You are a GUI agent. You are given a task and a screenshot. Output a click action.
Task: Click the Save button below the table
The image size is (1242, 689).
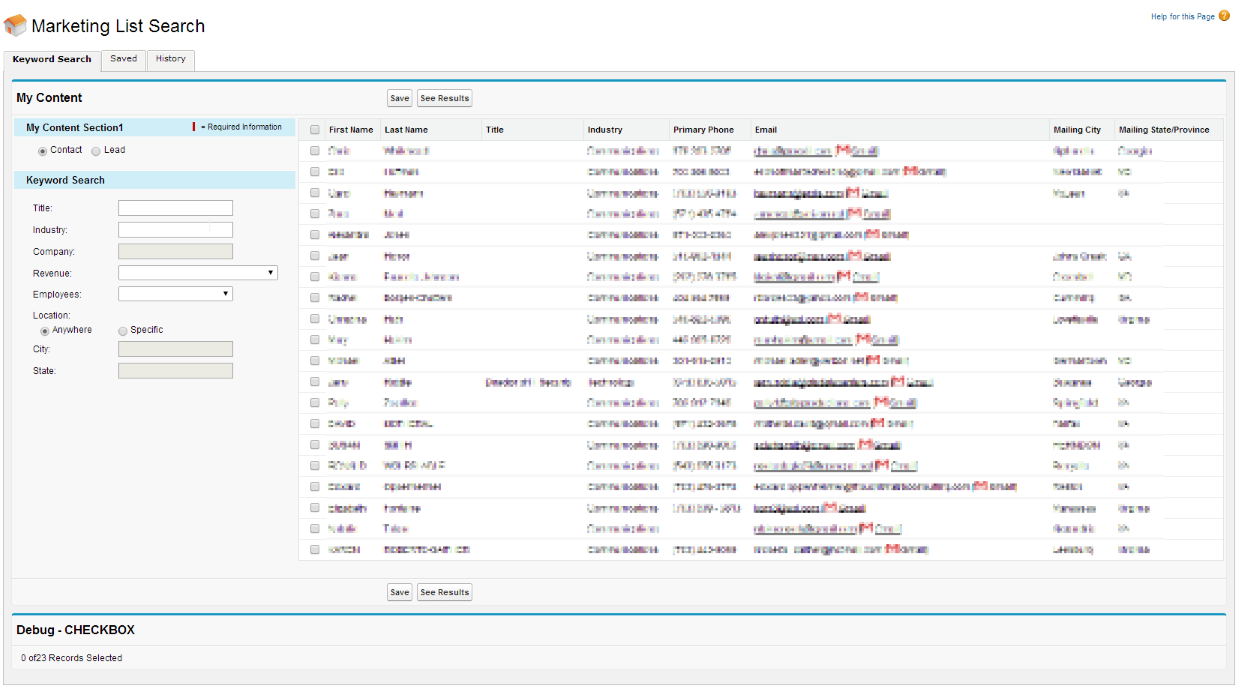[400, 592]
